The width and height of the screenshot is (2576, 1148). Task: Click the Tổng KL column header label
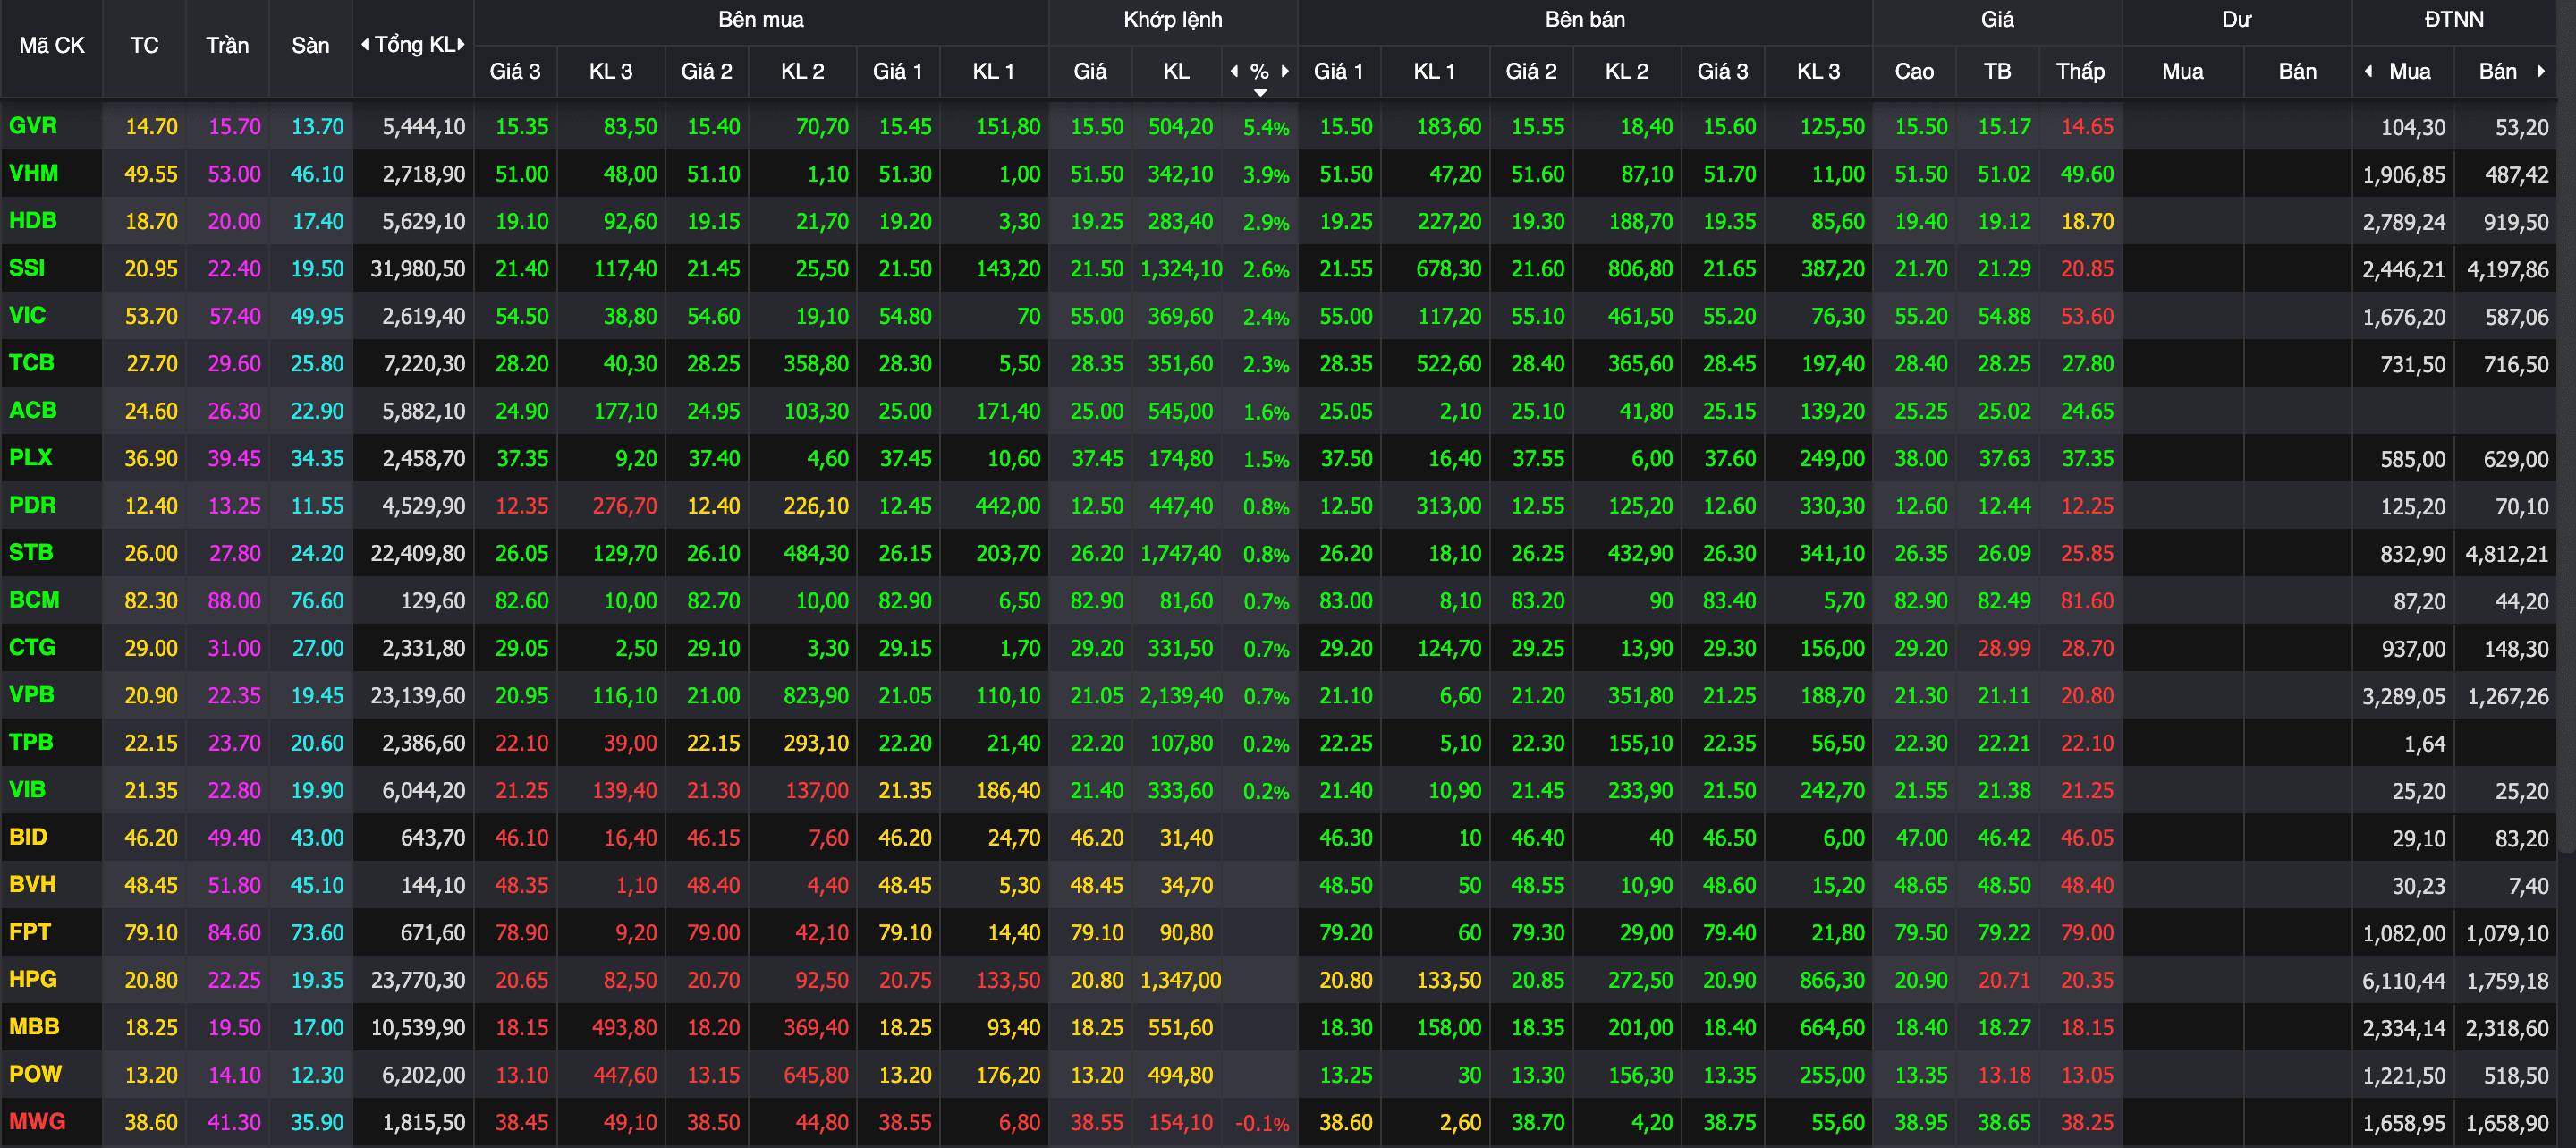click(x=414, y=44)
